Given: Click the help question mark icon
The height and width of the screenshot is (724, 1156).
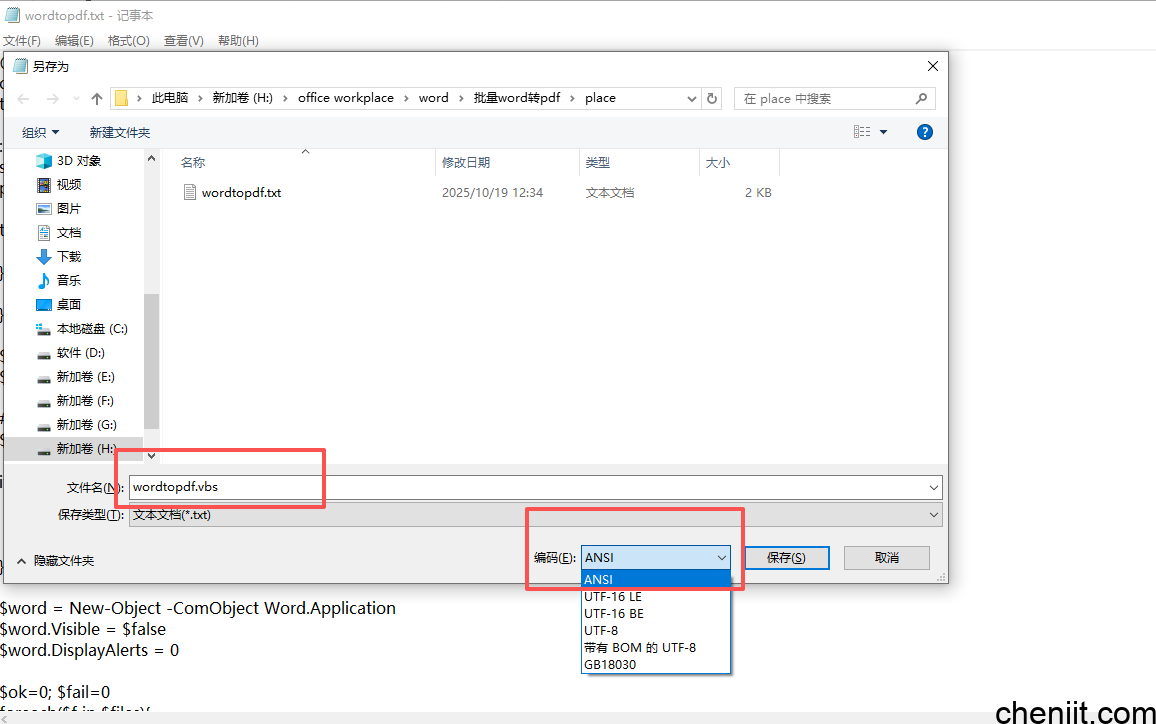Looking at the screenshot, I should pyautogui.click(x=924, y=132).
